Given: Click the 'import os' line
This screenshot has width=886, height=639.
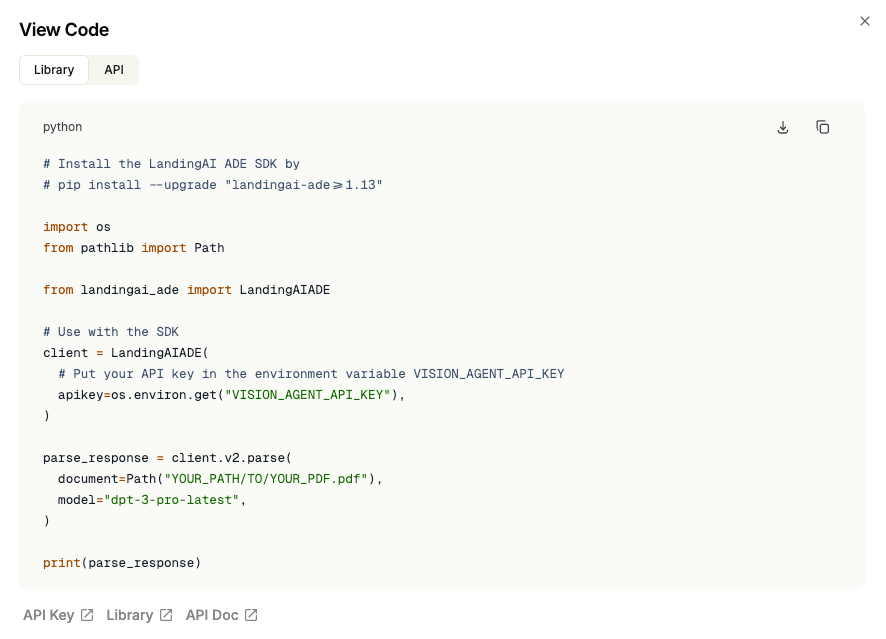Looking at the screenshot, I should [x=77, y=227].
